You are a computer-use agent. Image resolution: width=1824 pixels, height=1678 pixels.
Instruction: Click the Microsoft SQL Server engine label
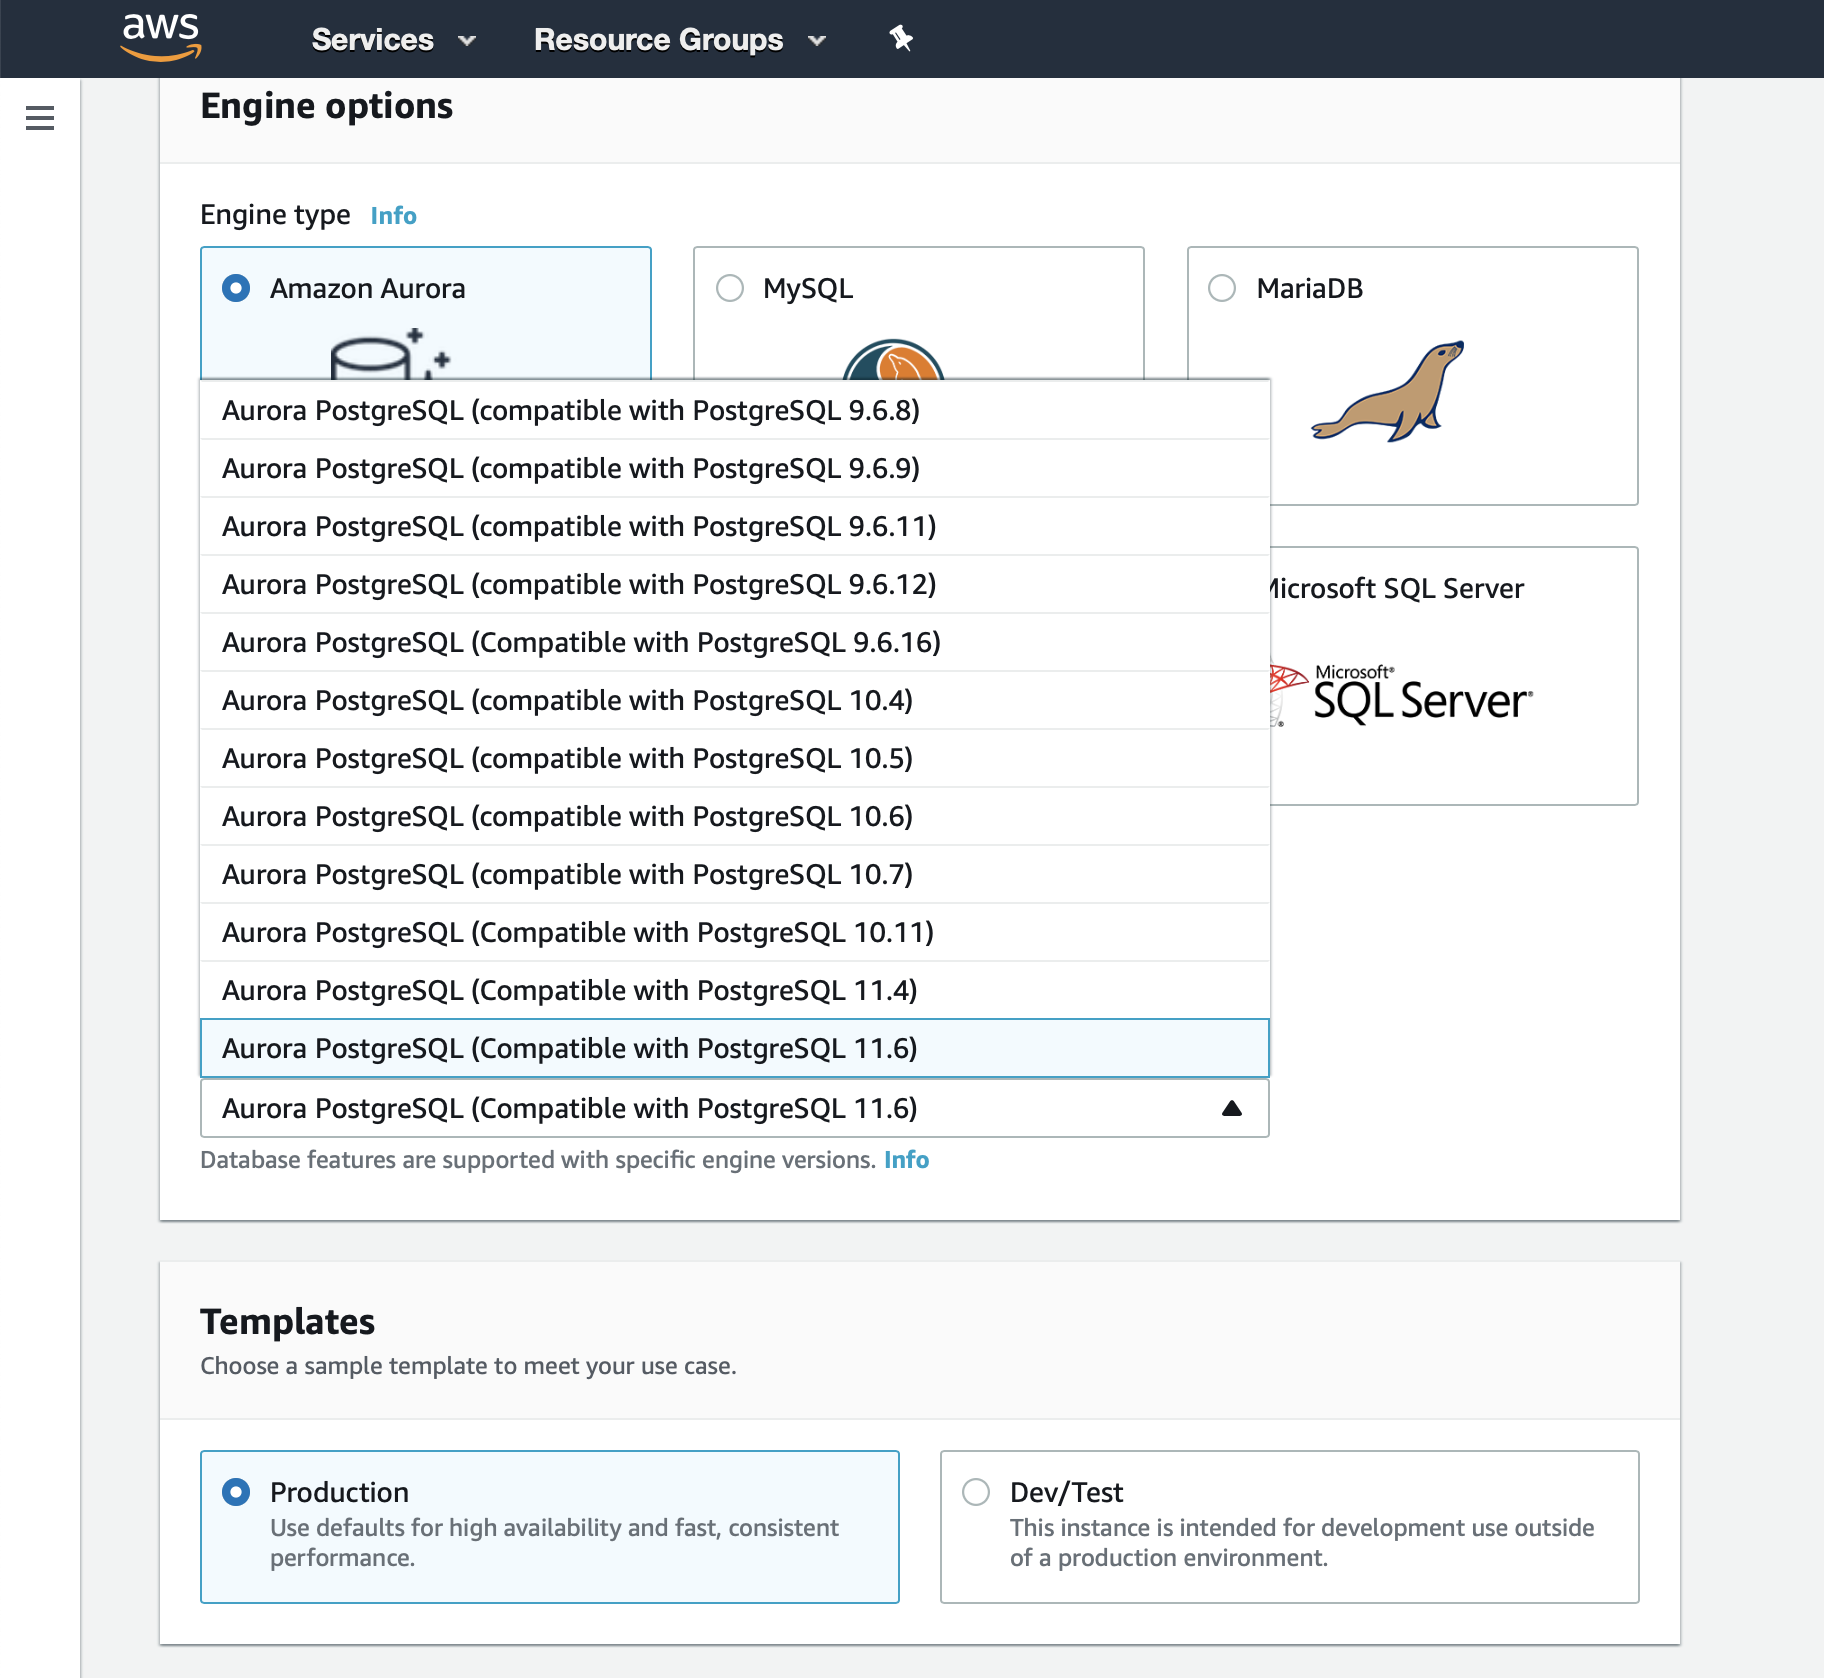[x=1397, y=588]
